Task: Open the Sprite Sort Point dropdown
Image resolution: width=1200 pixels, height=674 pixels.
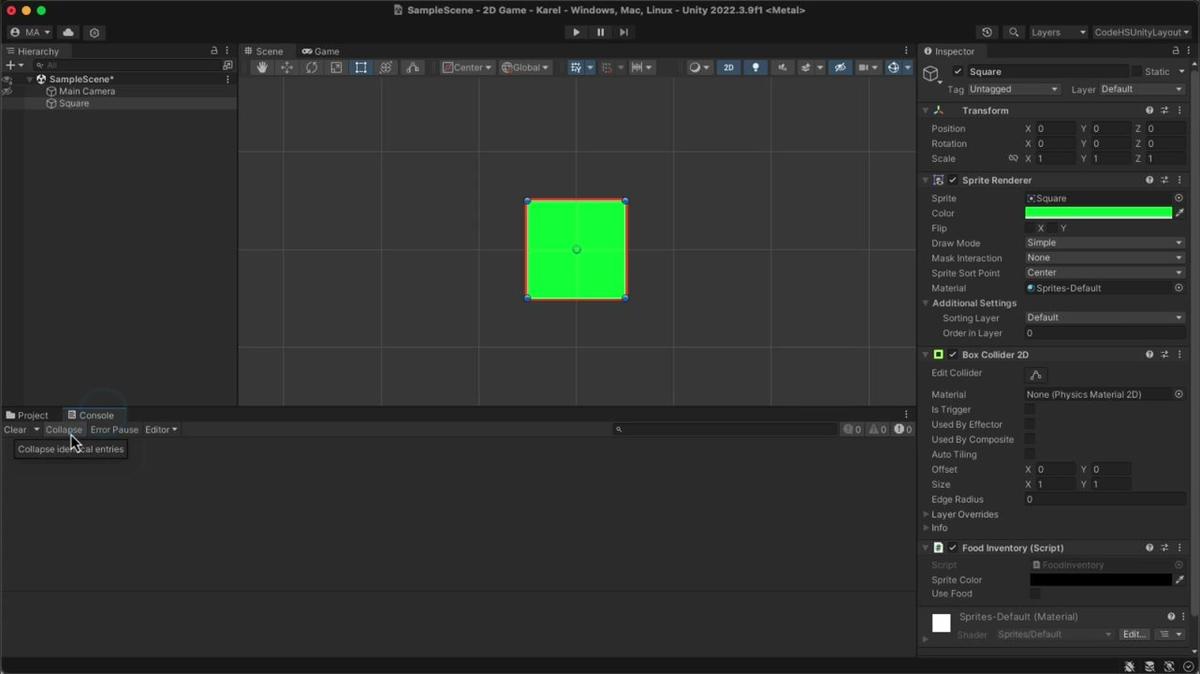Action: [1105, 272]
